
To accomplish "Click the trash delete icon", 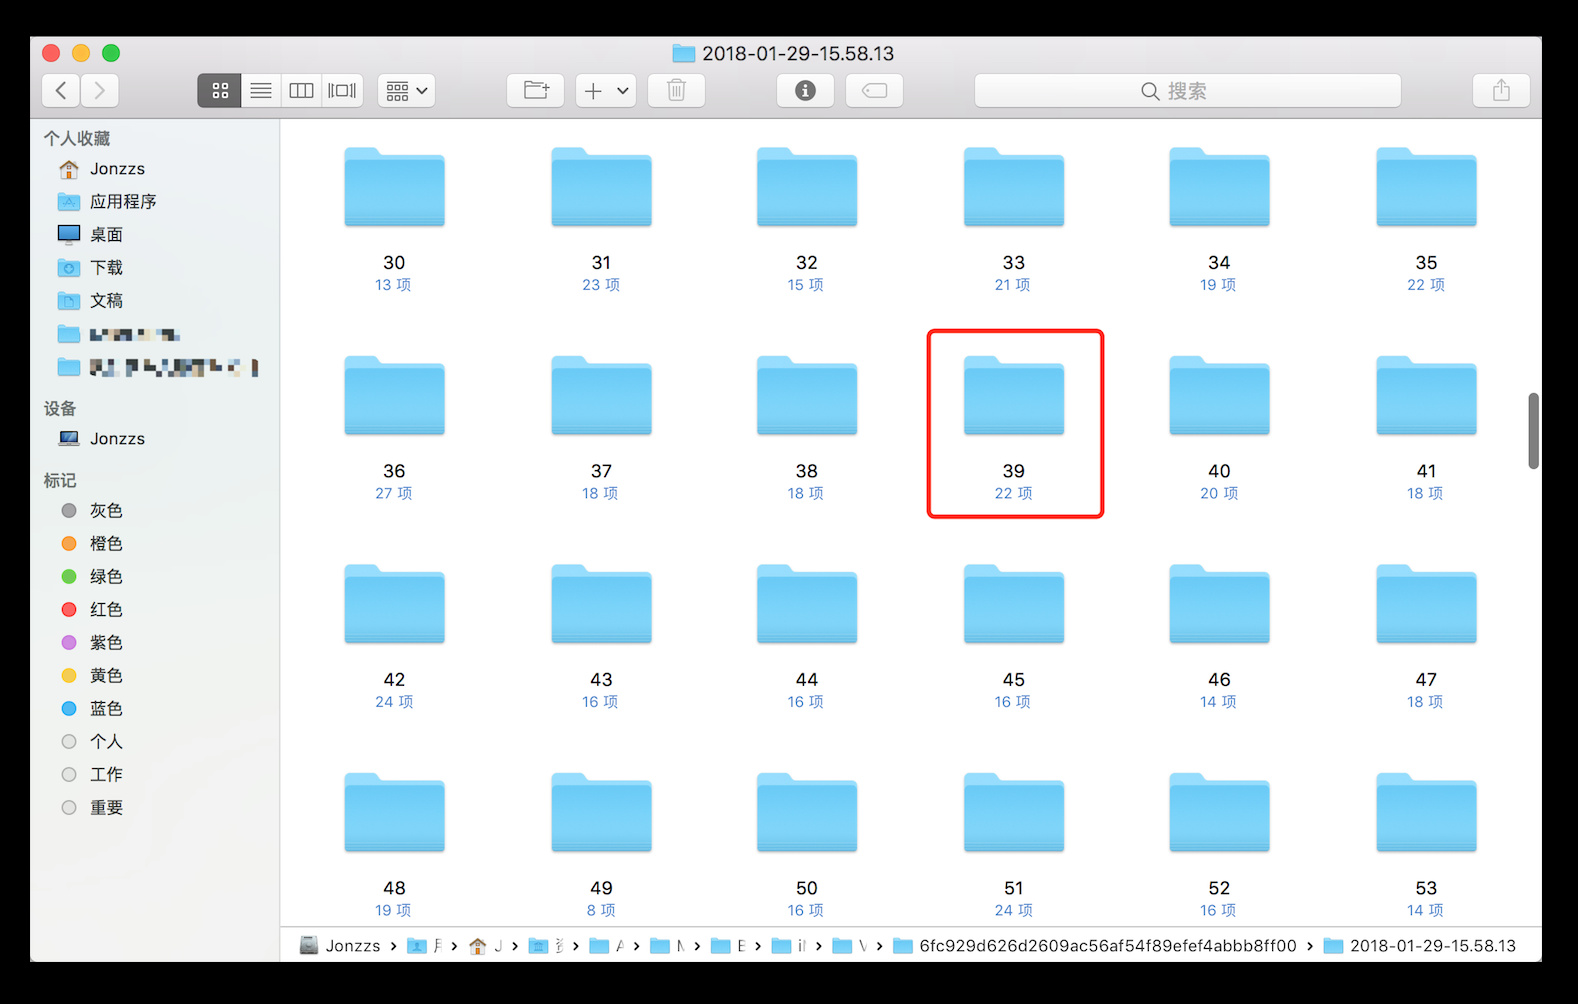I will point(676,91).
